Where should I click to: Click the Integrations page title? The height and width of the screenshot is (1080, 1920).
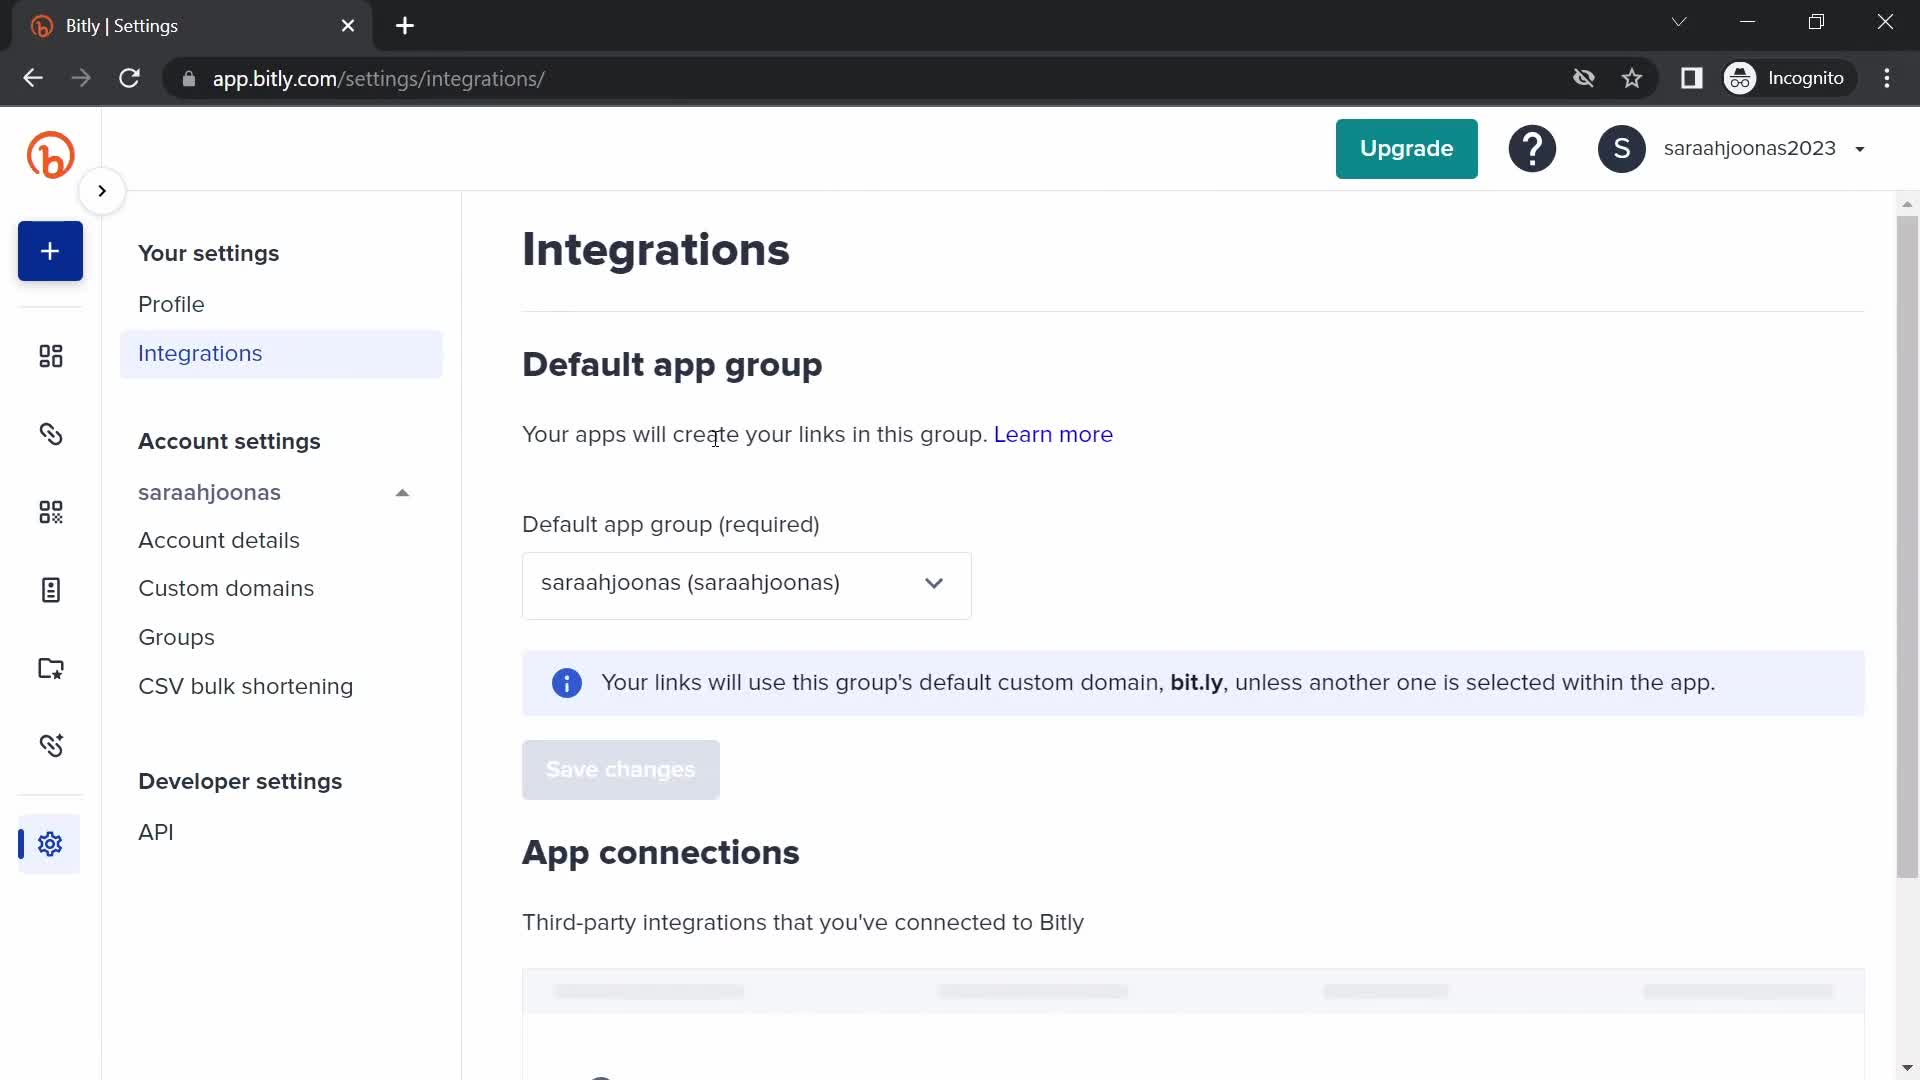pos(655,250)
